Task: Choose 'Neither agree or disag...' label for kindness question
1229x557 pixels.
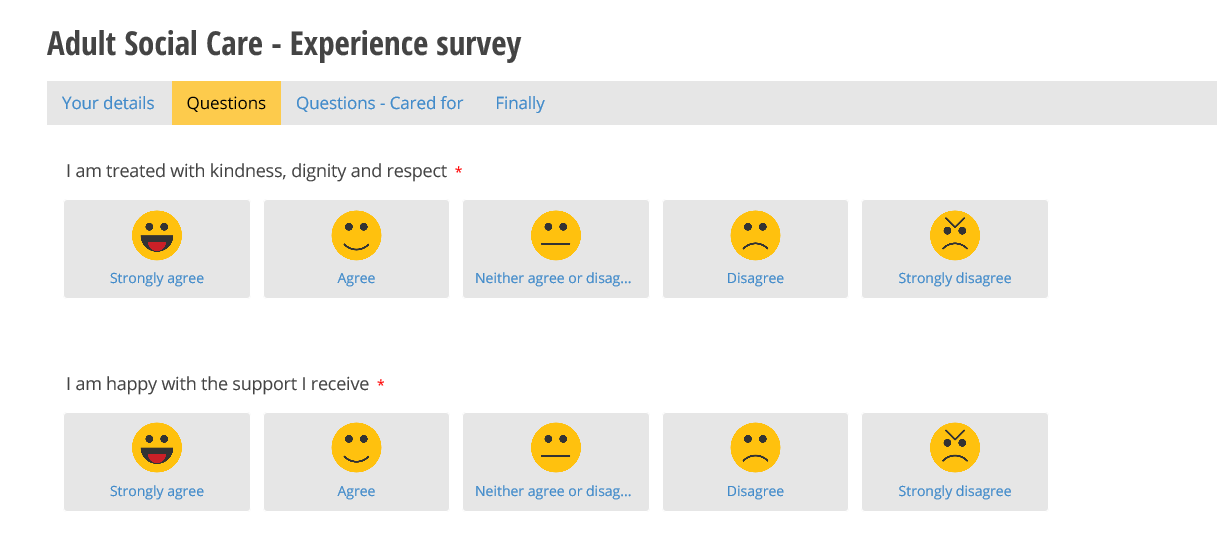Action: point(553,278)
